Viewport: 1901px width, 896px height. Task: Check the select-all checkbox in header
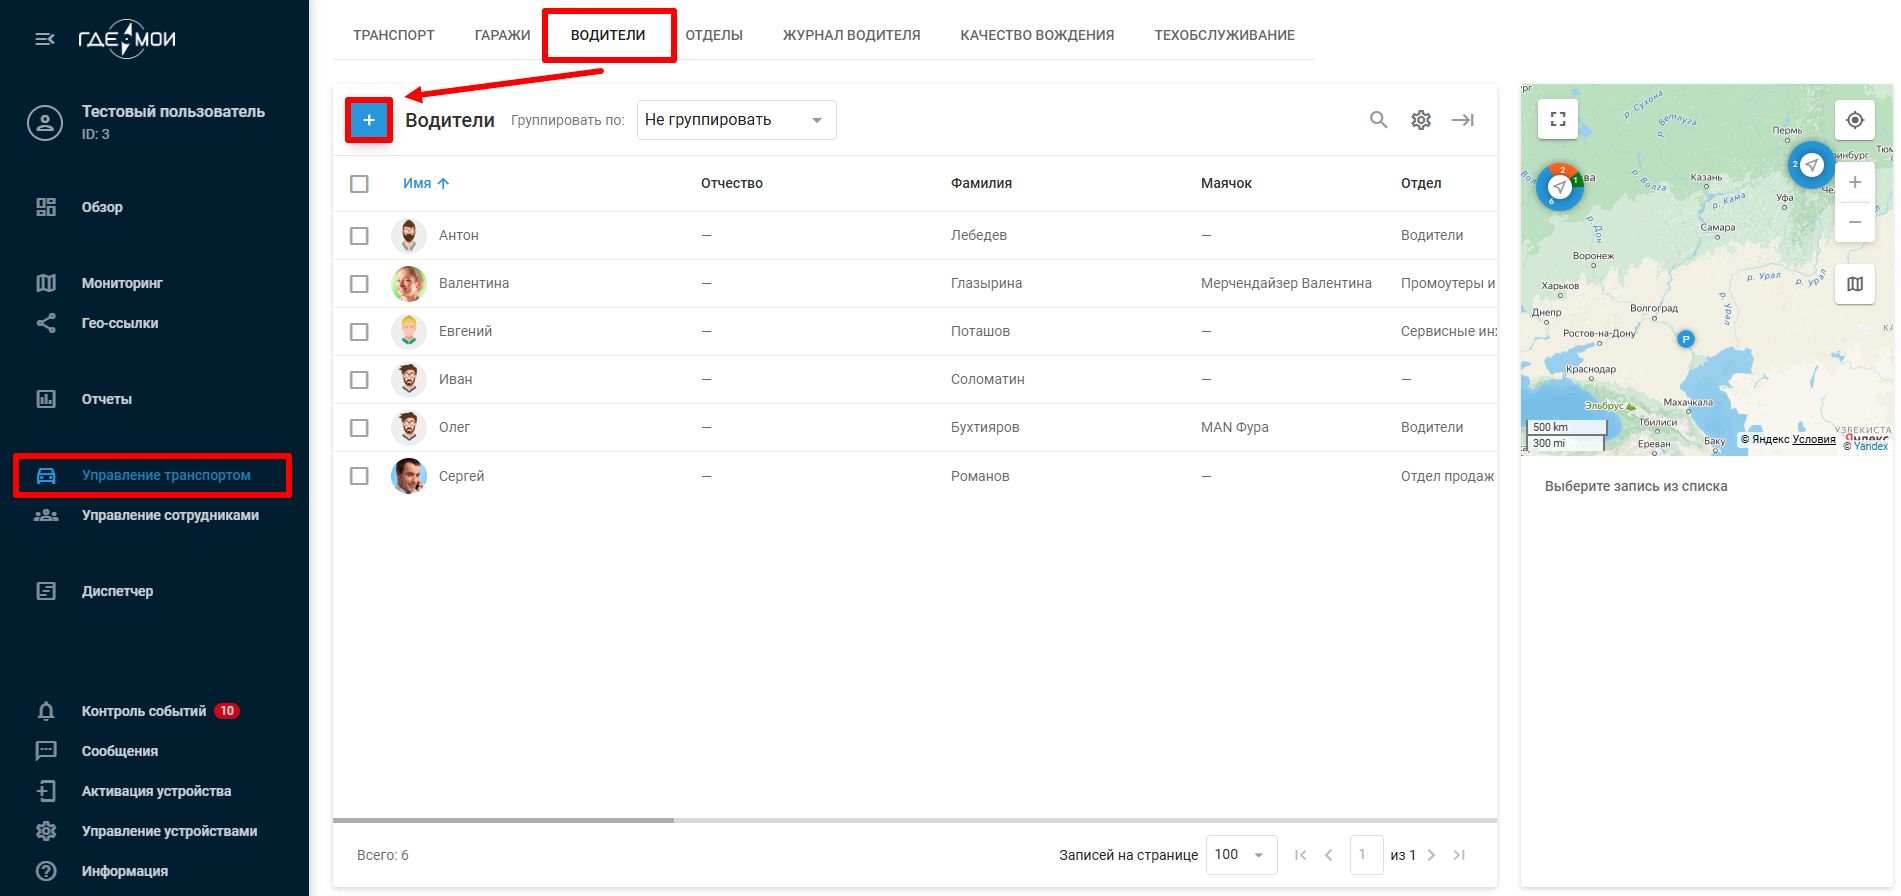click(x=359, y=184)
